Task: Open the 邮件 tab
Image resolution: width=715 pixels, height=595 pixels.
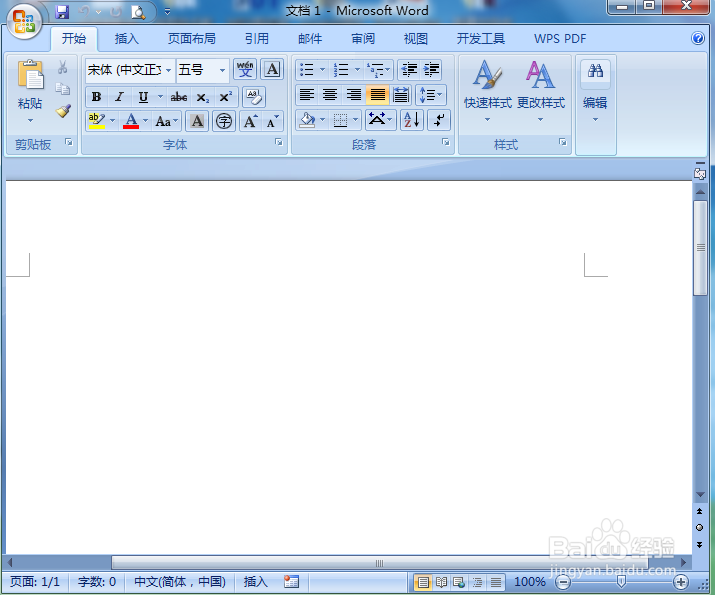Action: (x=310, y=39)
